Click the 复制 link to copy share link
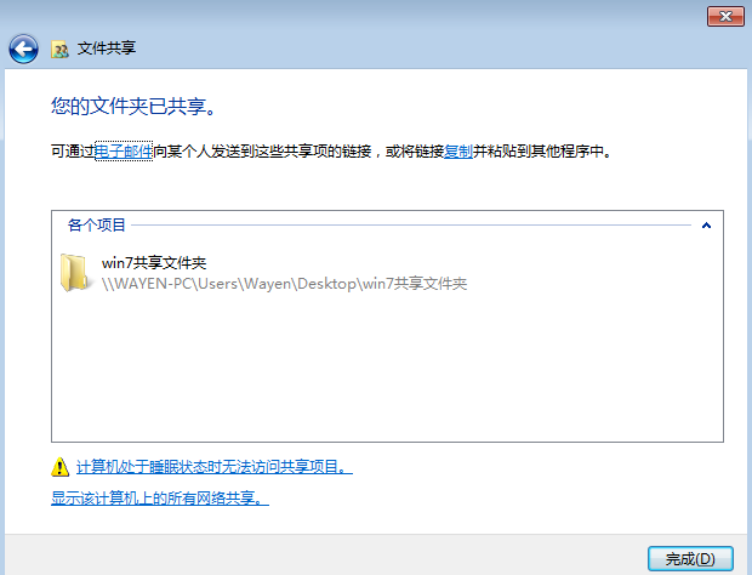Image resolution: width=752 pixels, height=575 pixels. click(458, 152)
